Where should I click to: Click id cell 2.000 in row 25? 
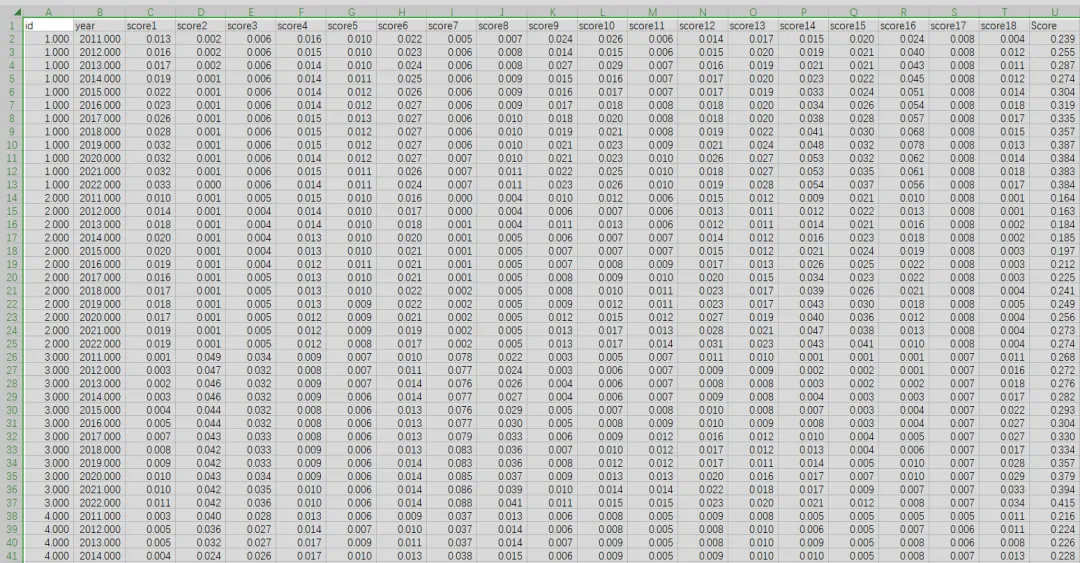pos(48,344)
